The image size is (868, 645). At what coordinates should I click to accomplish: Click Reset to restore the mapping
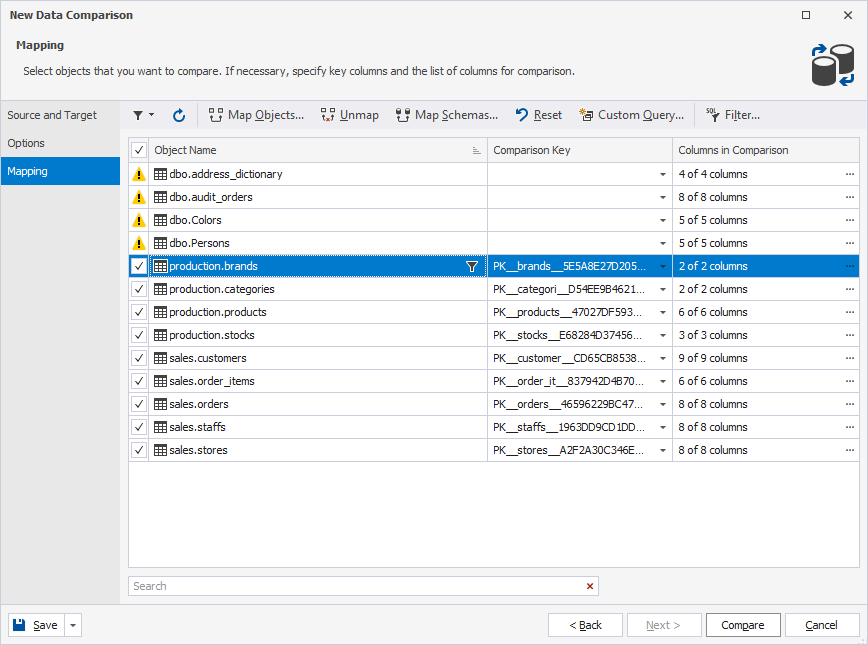click(538, 115)
